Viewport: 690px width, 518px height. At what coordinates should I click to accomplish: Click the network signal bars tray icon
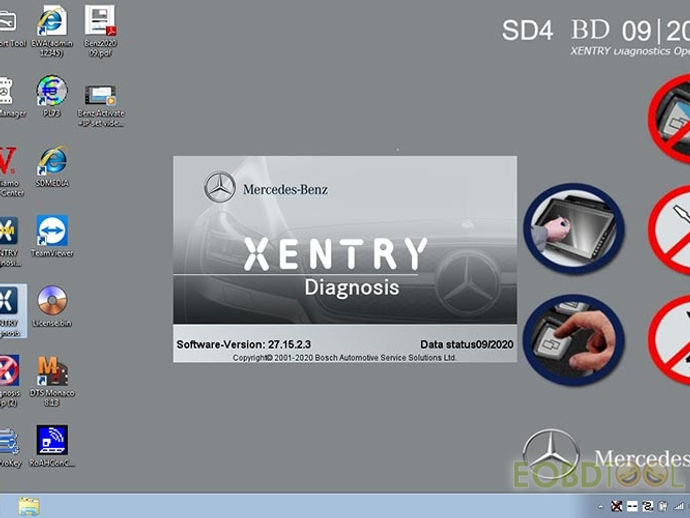click(679, 506)
